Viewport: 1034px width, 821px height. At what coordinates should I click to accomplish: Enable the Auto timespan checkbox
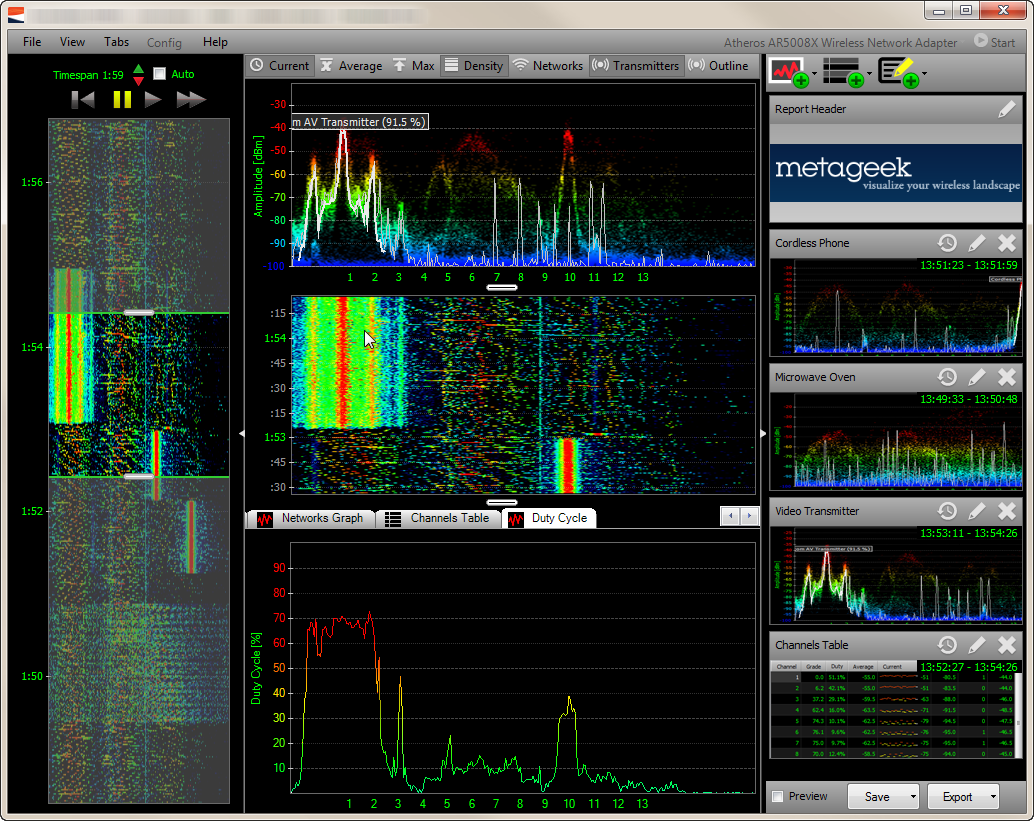pos(159,74)
